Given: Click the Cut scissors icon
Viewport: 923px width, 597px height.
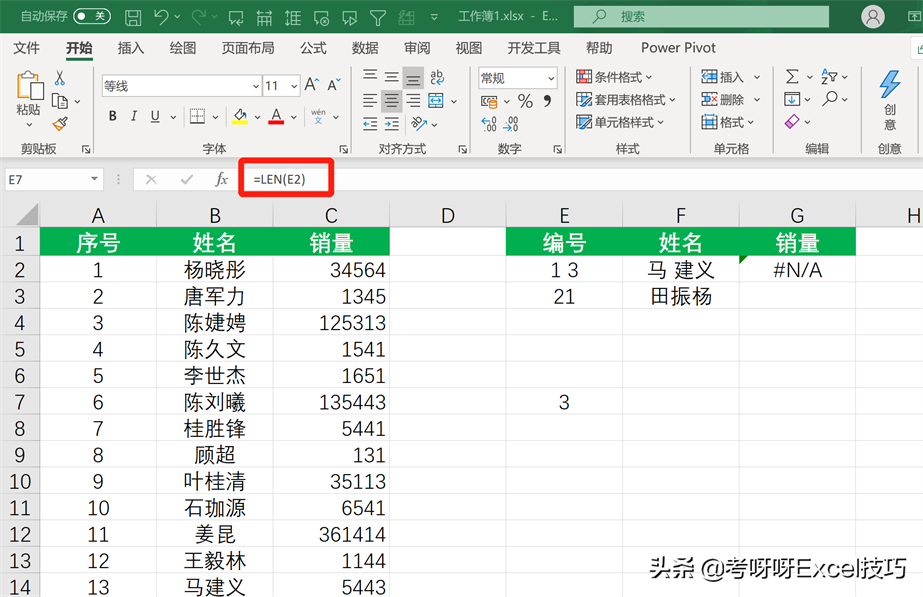Looking at the screenshot, I should [60, 78].
